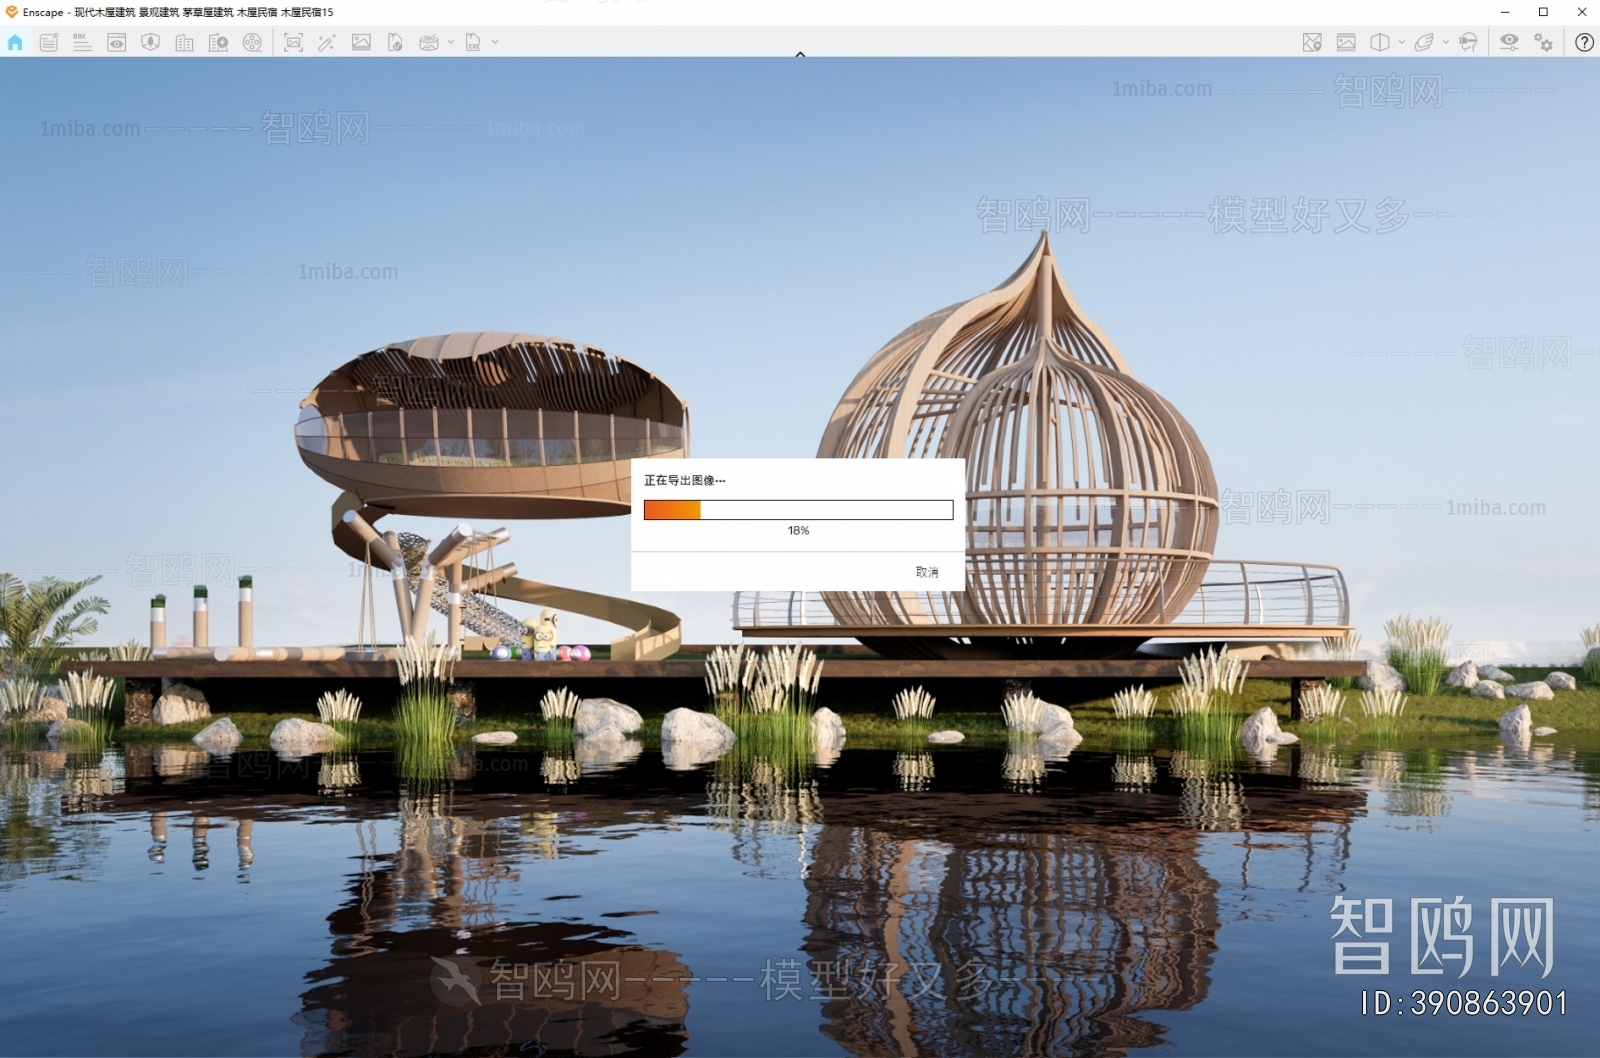Expand the EXE export dropdown arrow
This screenshot has width=1600, height=1058.
[495, 42]
